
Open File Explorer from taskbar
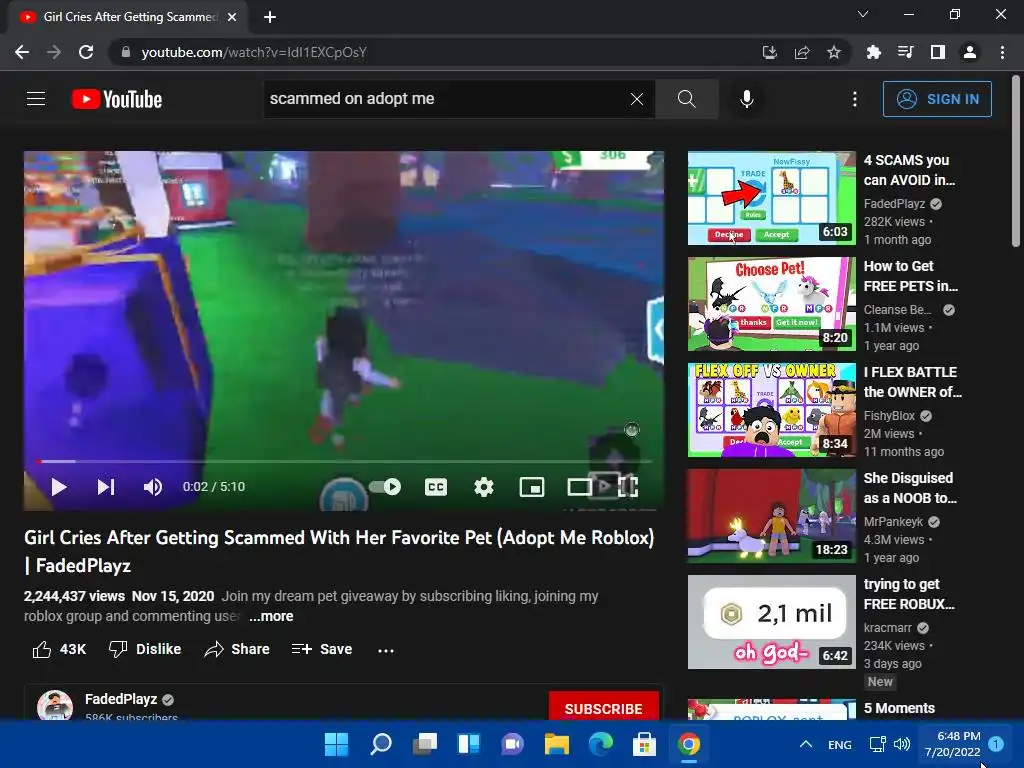(x=557, y=744)
